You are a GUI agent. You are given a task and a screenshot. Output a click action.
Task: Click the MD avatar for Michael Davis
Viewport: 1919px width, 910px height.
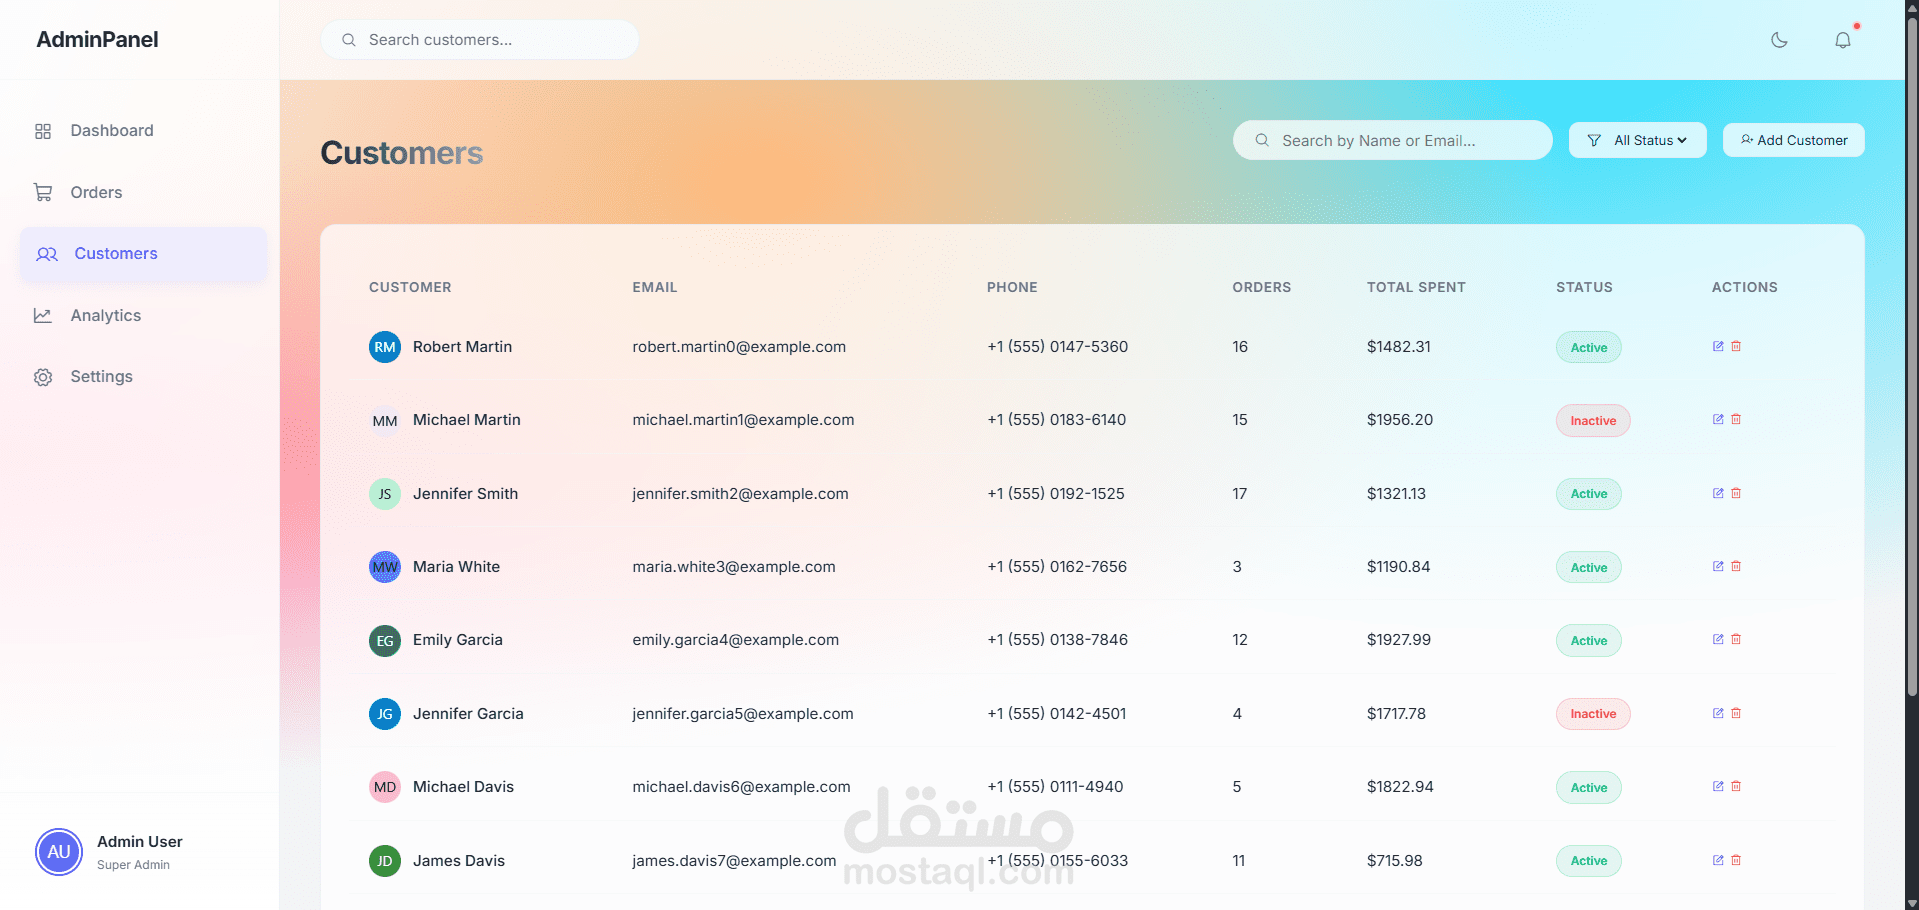click(x=385, y=787)
